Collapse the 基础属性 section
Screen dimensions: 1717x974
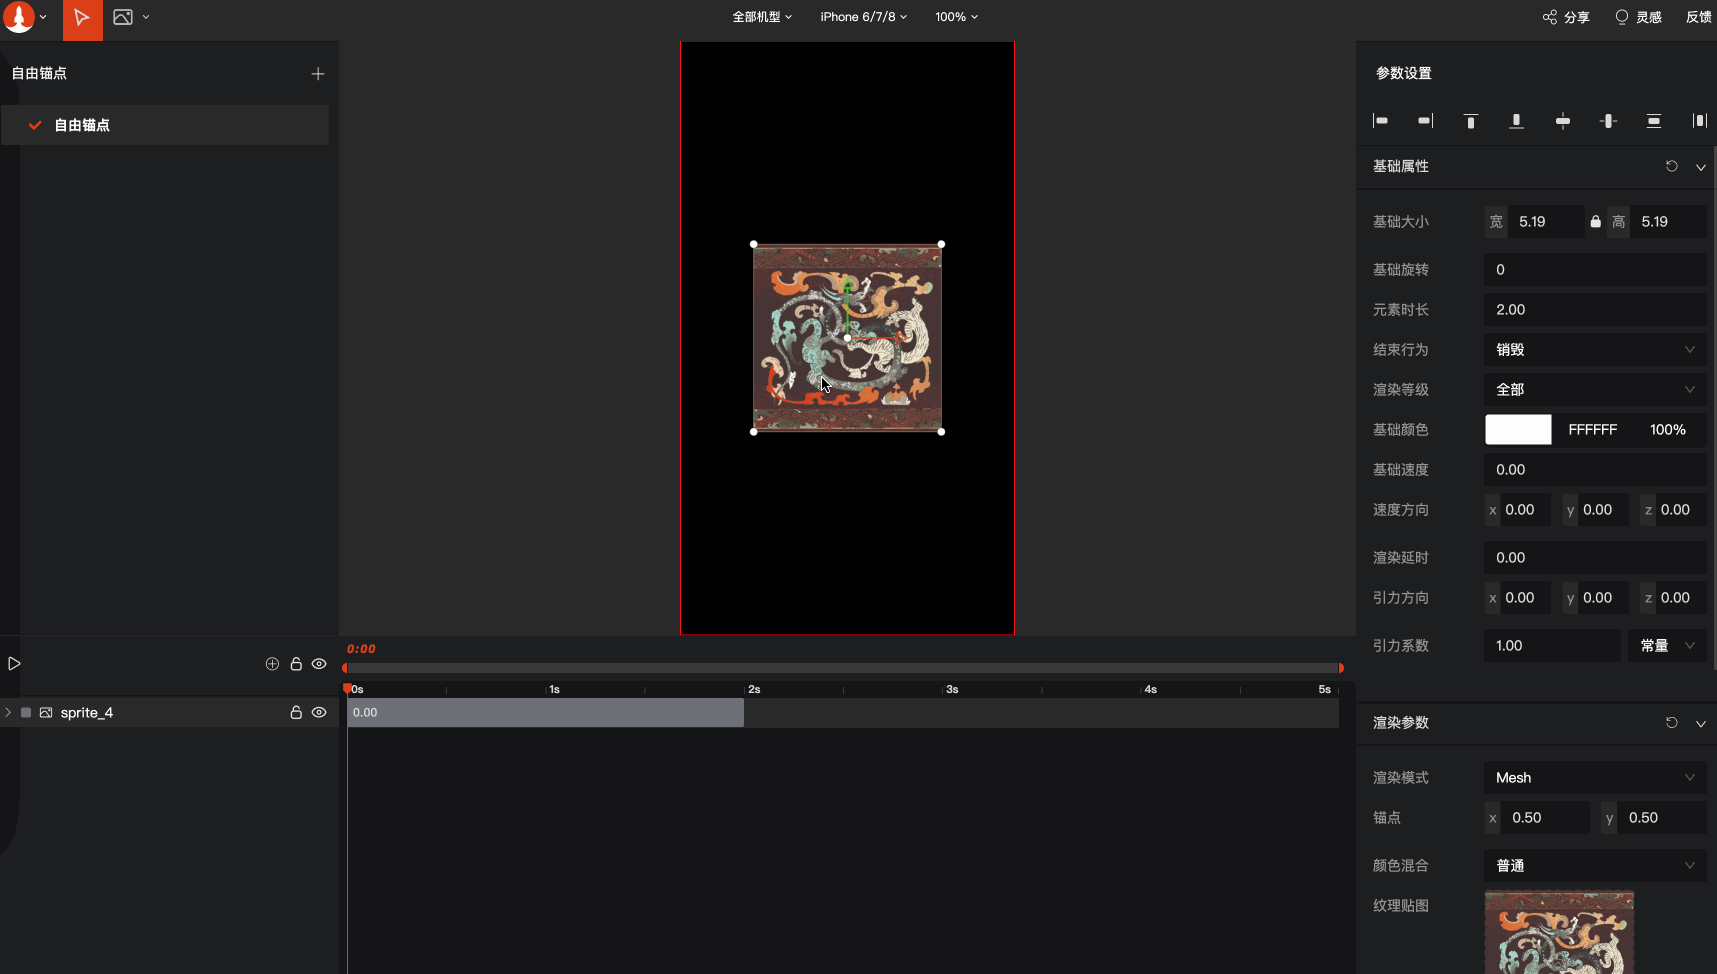point(1701,167)
